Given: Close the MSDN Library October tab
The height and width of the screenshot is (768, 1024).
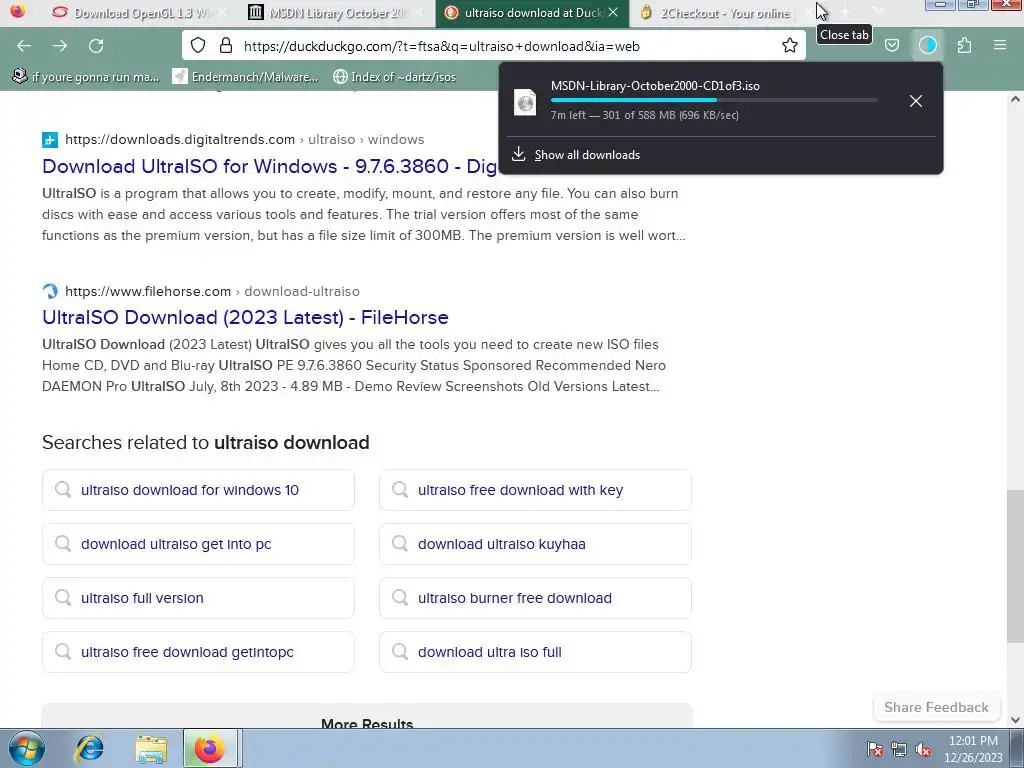Looking at the screenshot, I should click(419, 12).
